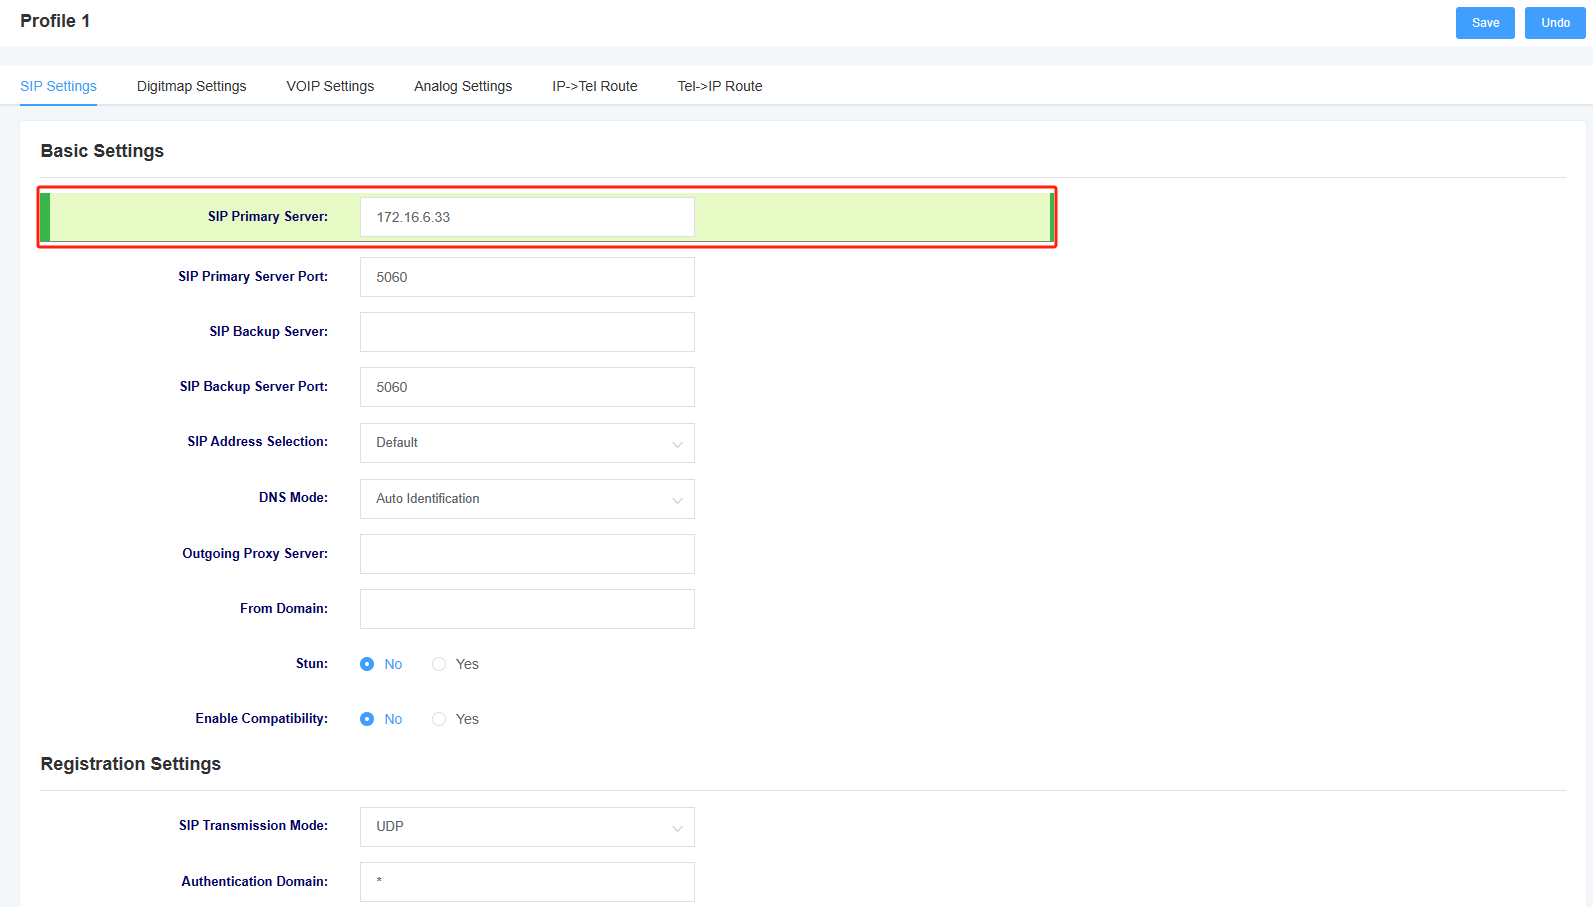This screenshot has height=907, width=1593.
Task: Click the Registration Settings heading
Action: (131, 764)
